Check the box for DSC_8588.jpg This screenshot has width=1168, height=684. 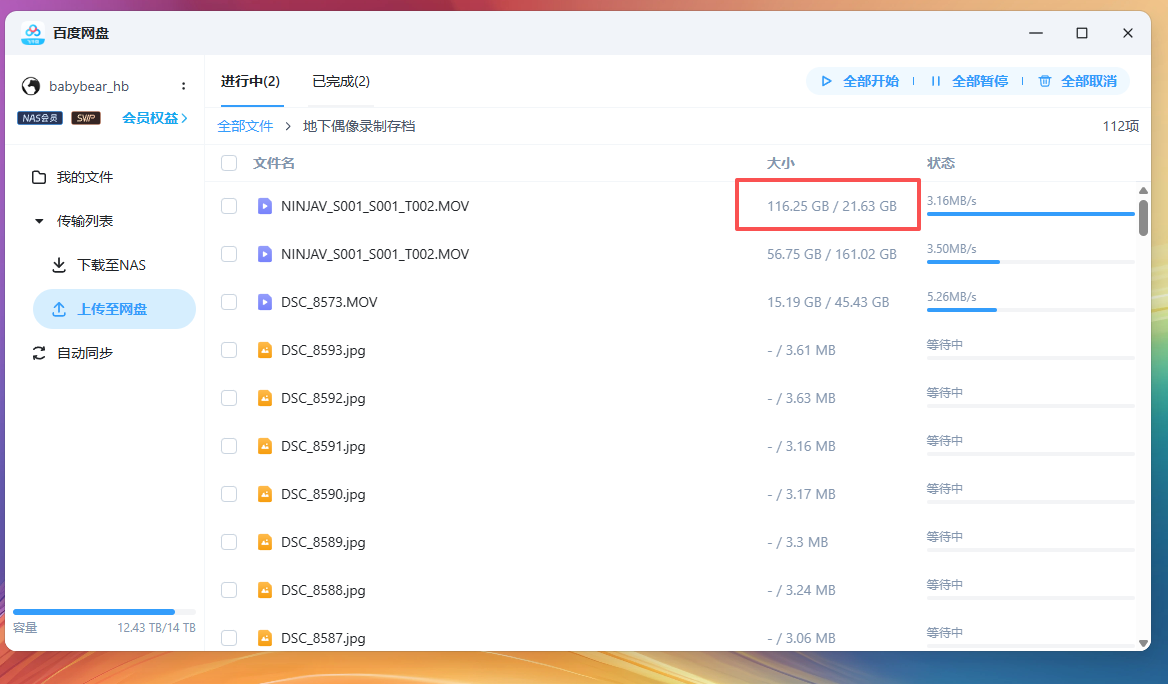(x=229, y=590)
